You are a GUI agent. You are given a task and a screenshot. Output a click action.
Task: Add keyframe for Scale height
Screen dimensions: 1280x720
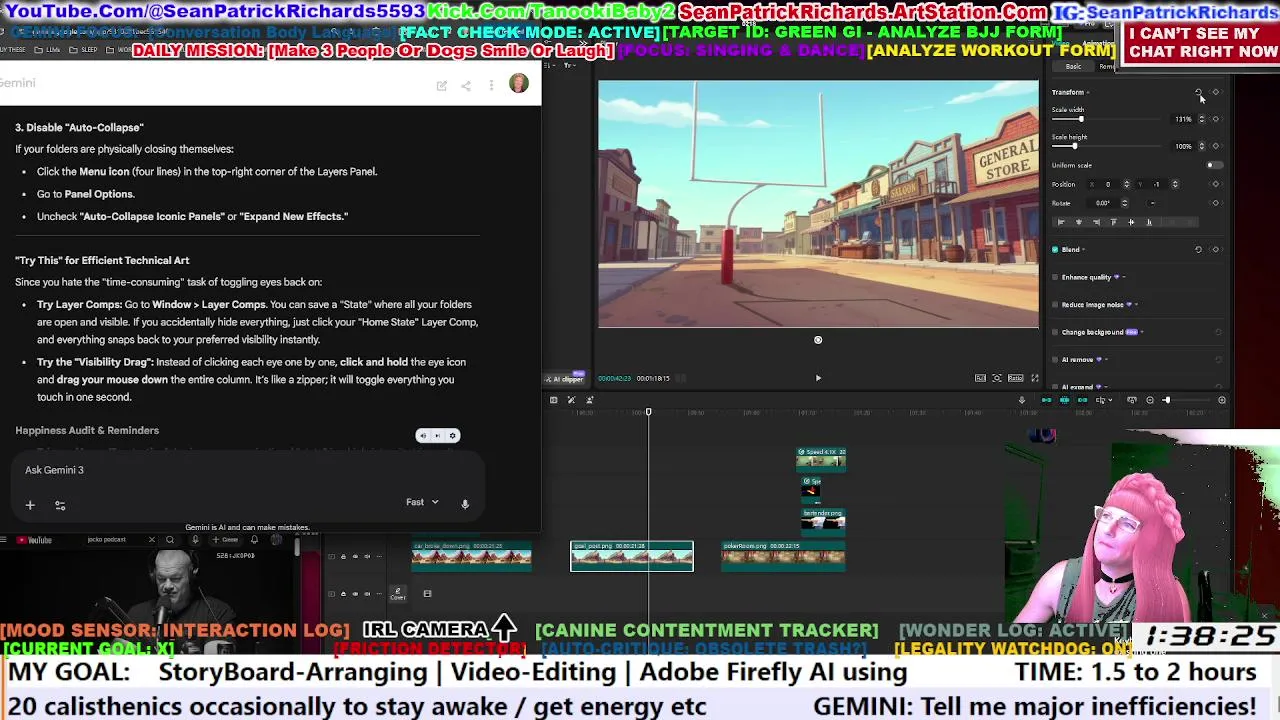(x=1216, y=146)
